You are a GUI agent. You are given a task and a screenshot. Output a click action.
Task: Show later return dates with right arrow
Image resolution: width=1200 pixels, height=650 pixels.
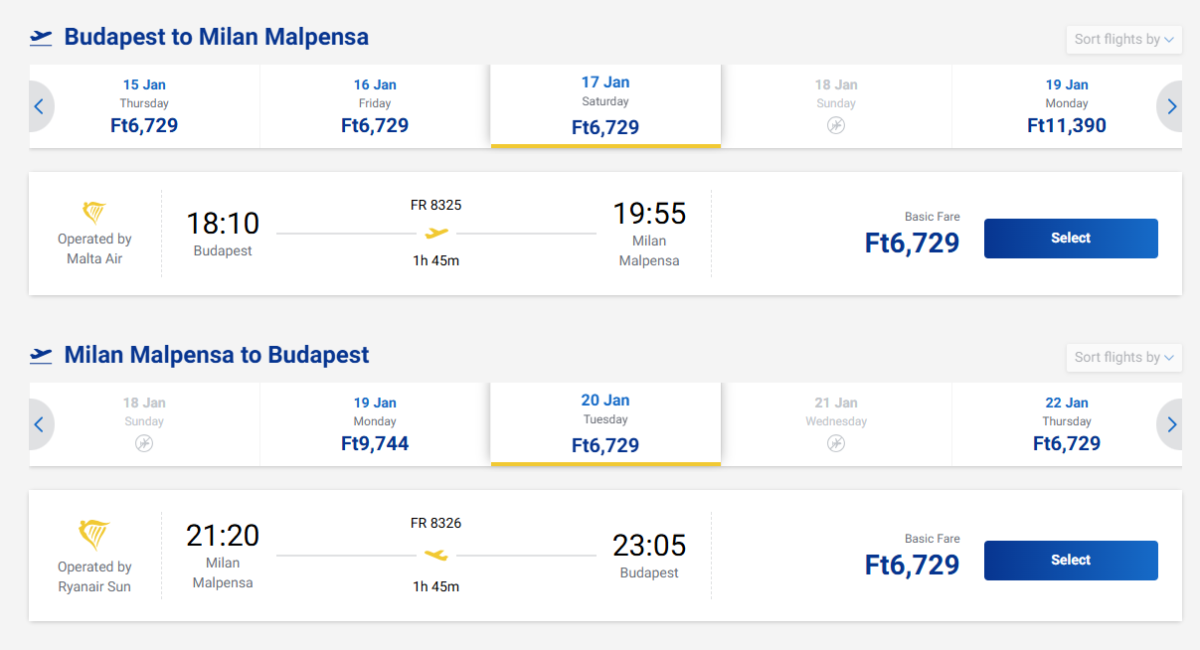1170,425
